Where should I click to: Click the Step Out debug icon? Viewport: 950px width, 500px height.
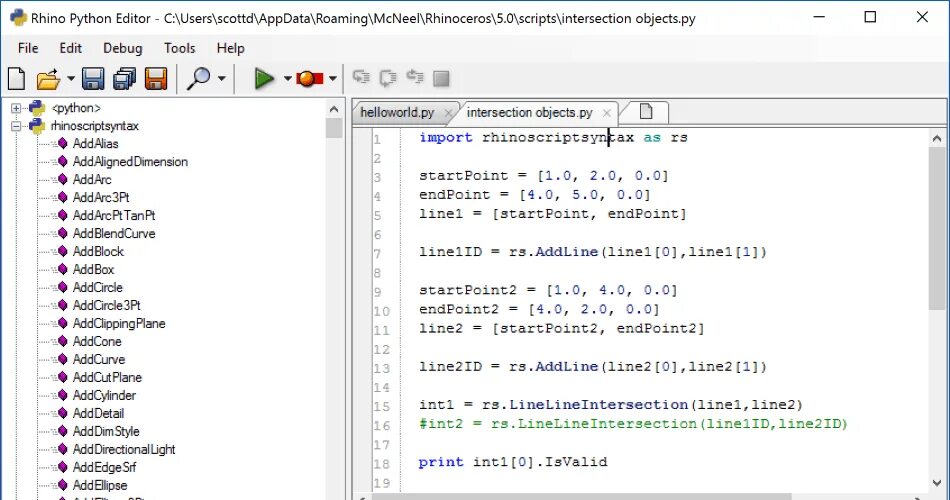click(415, 78)
